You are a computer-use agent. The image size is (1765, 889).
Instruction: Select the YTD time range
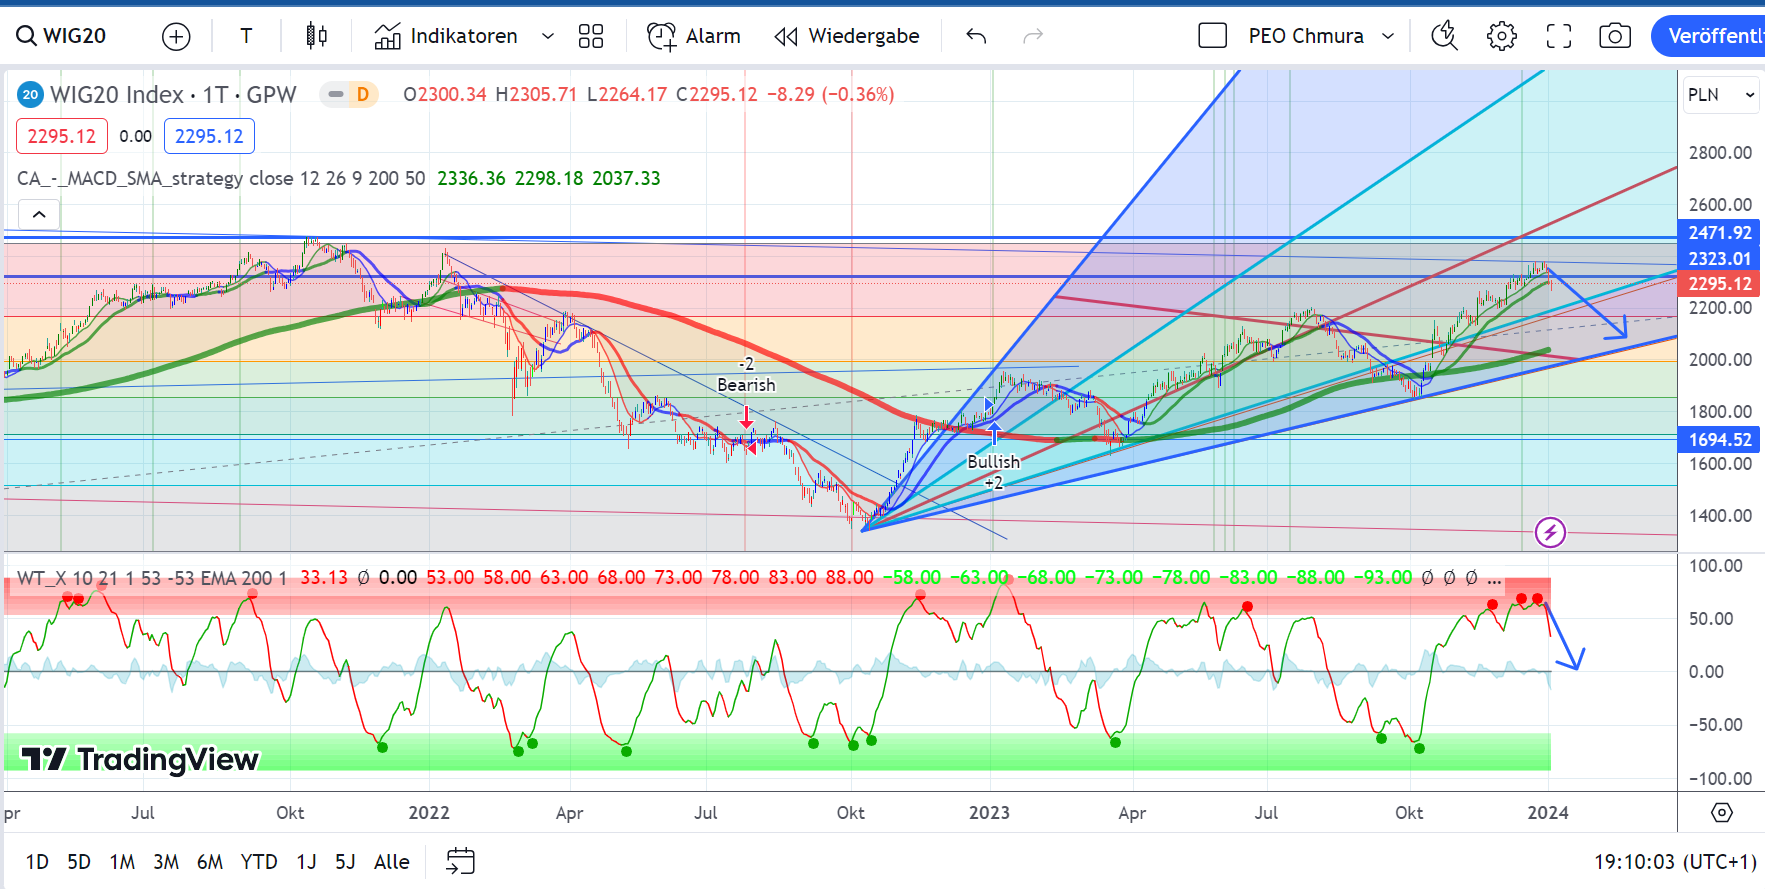[259, 862]
